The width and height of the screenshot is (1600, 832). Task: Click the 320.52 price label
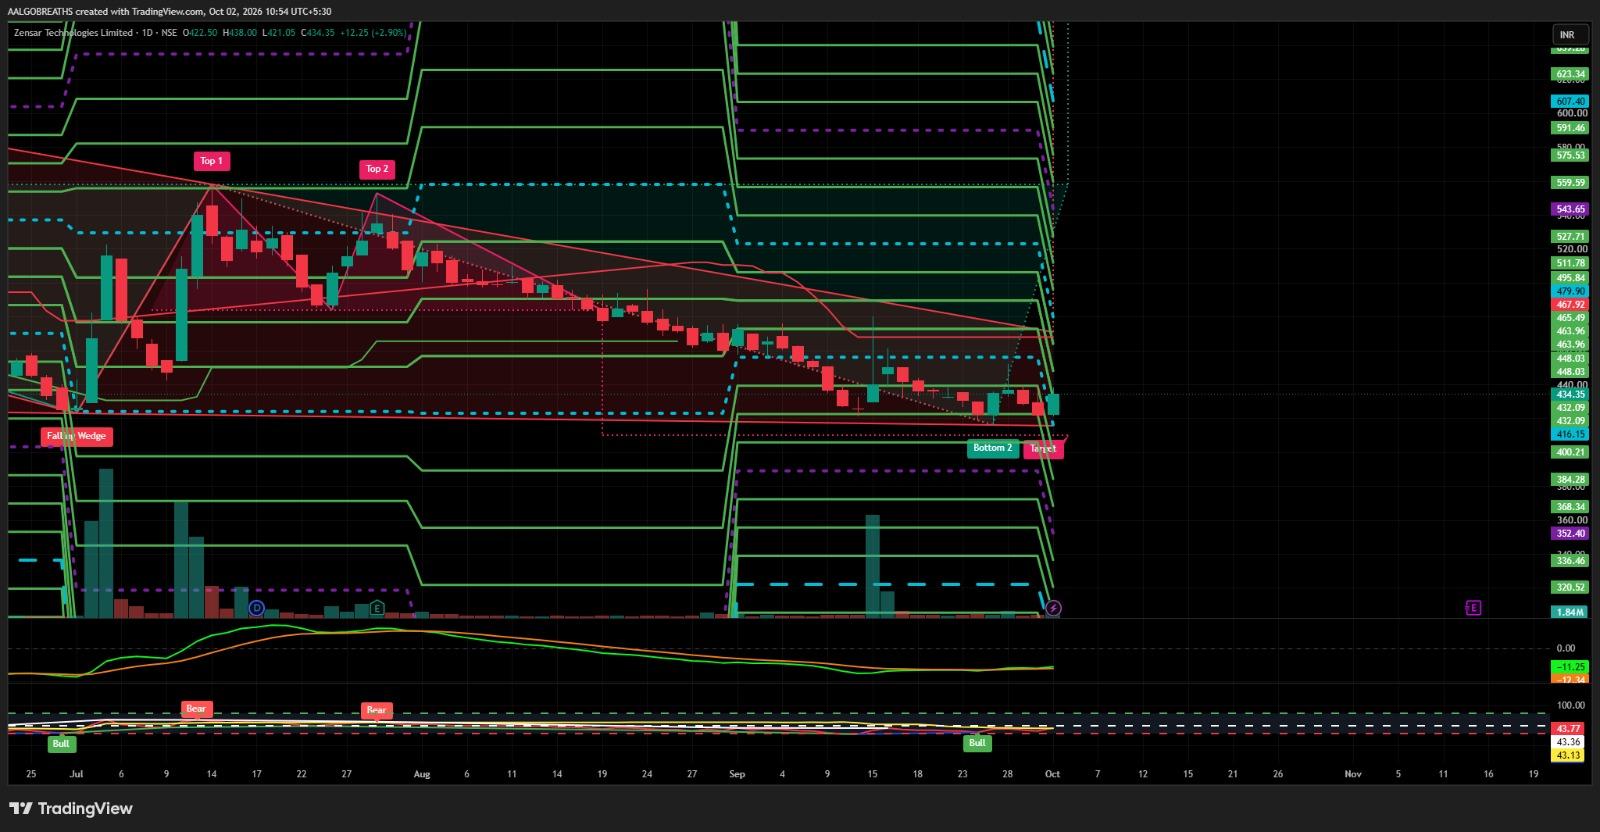pyautogui.click(x=1570, y=588)
